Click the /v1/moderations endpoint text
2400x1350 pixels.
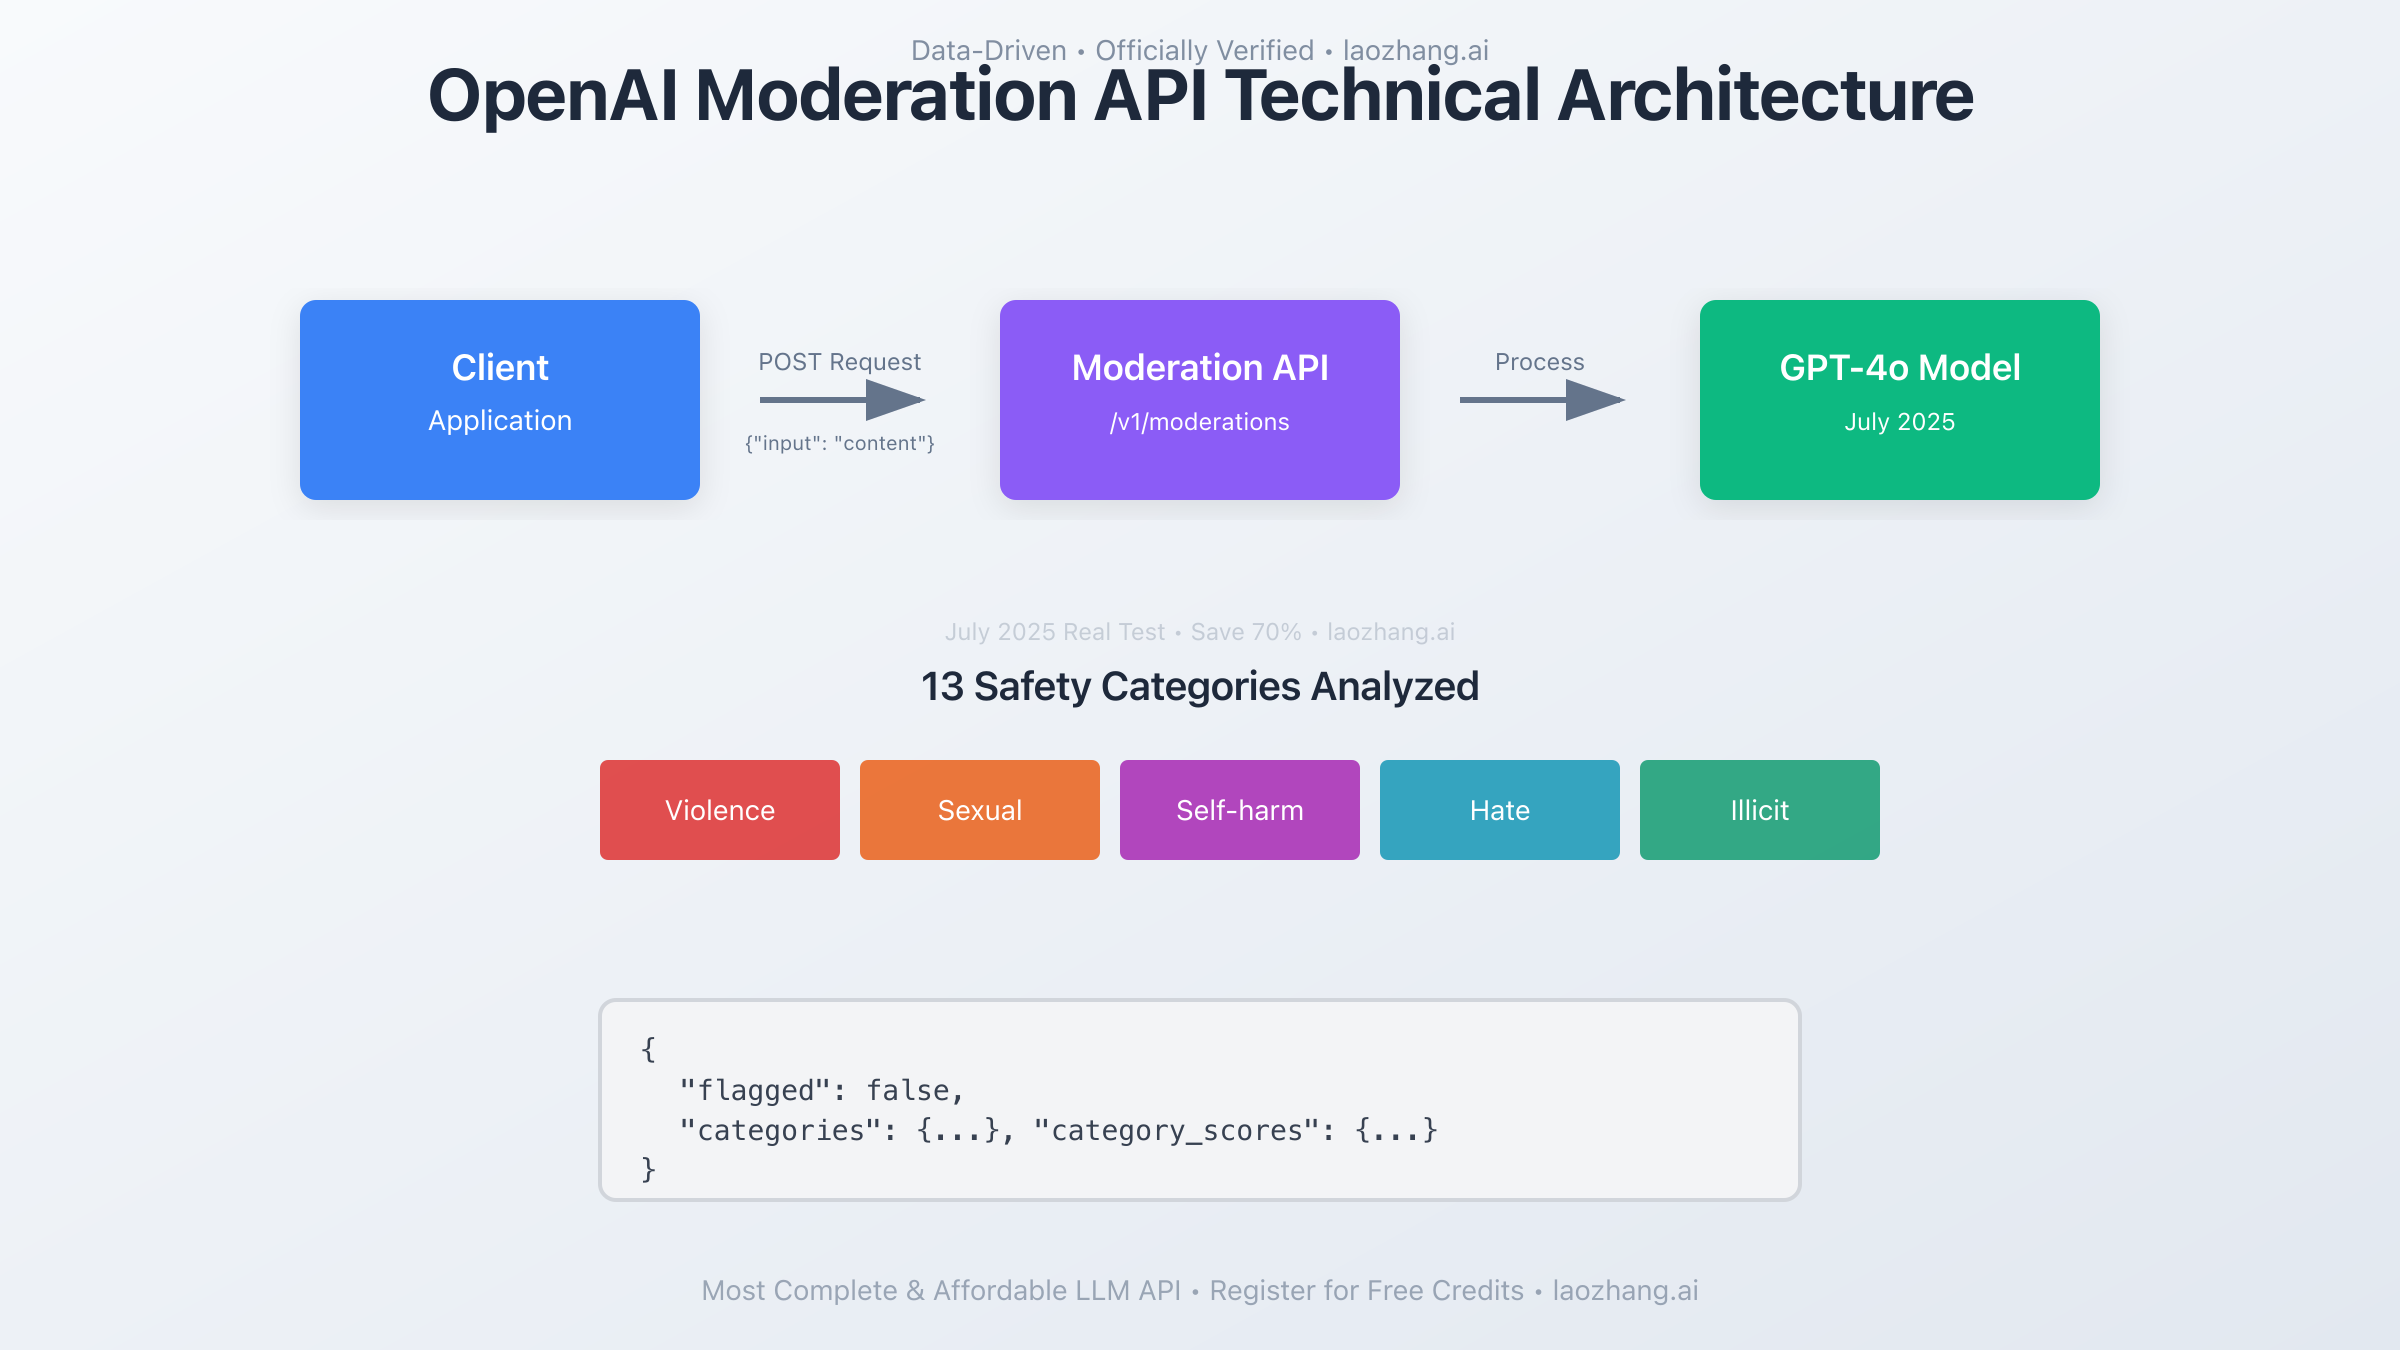(x=1200, y=422)
